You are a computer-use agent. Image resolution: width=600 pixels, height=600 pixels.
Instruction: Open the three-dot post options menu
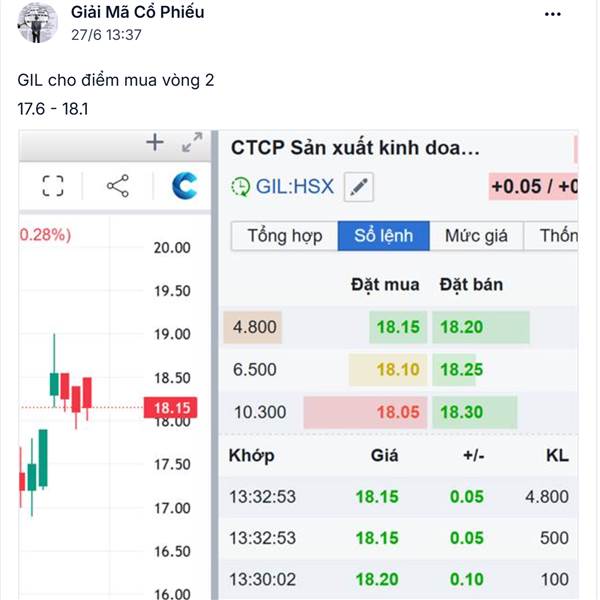click(x=553, y=14)
